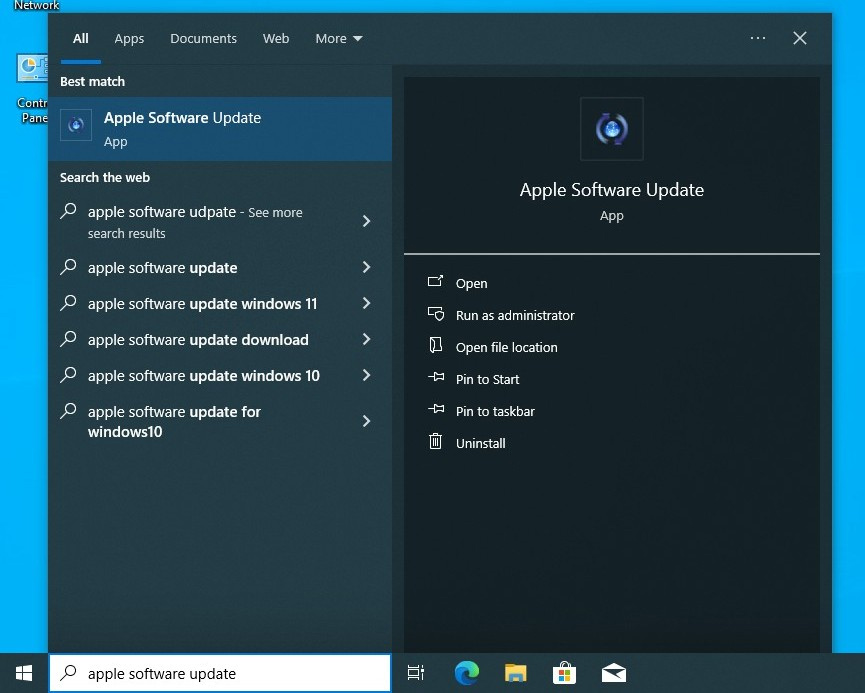Open Microsoft Store from the taskbar

(564, 673)
